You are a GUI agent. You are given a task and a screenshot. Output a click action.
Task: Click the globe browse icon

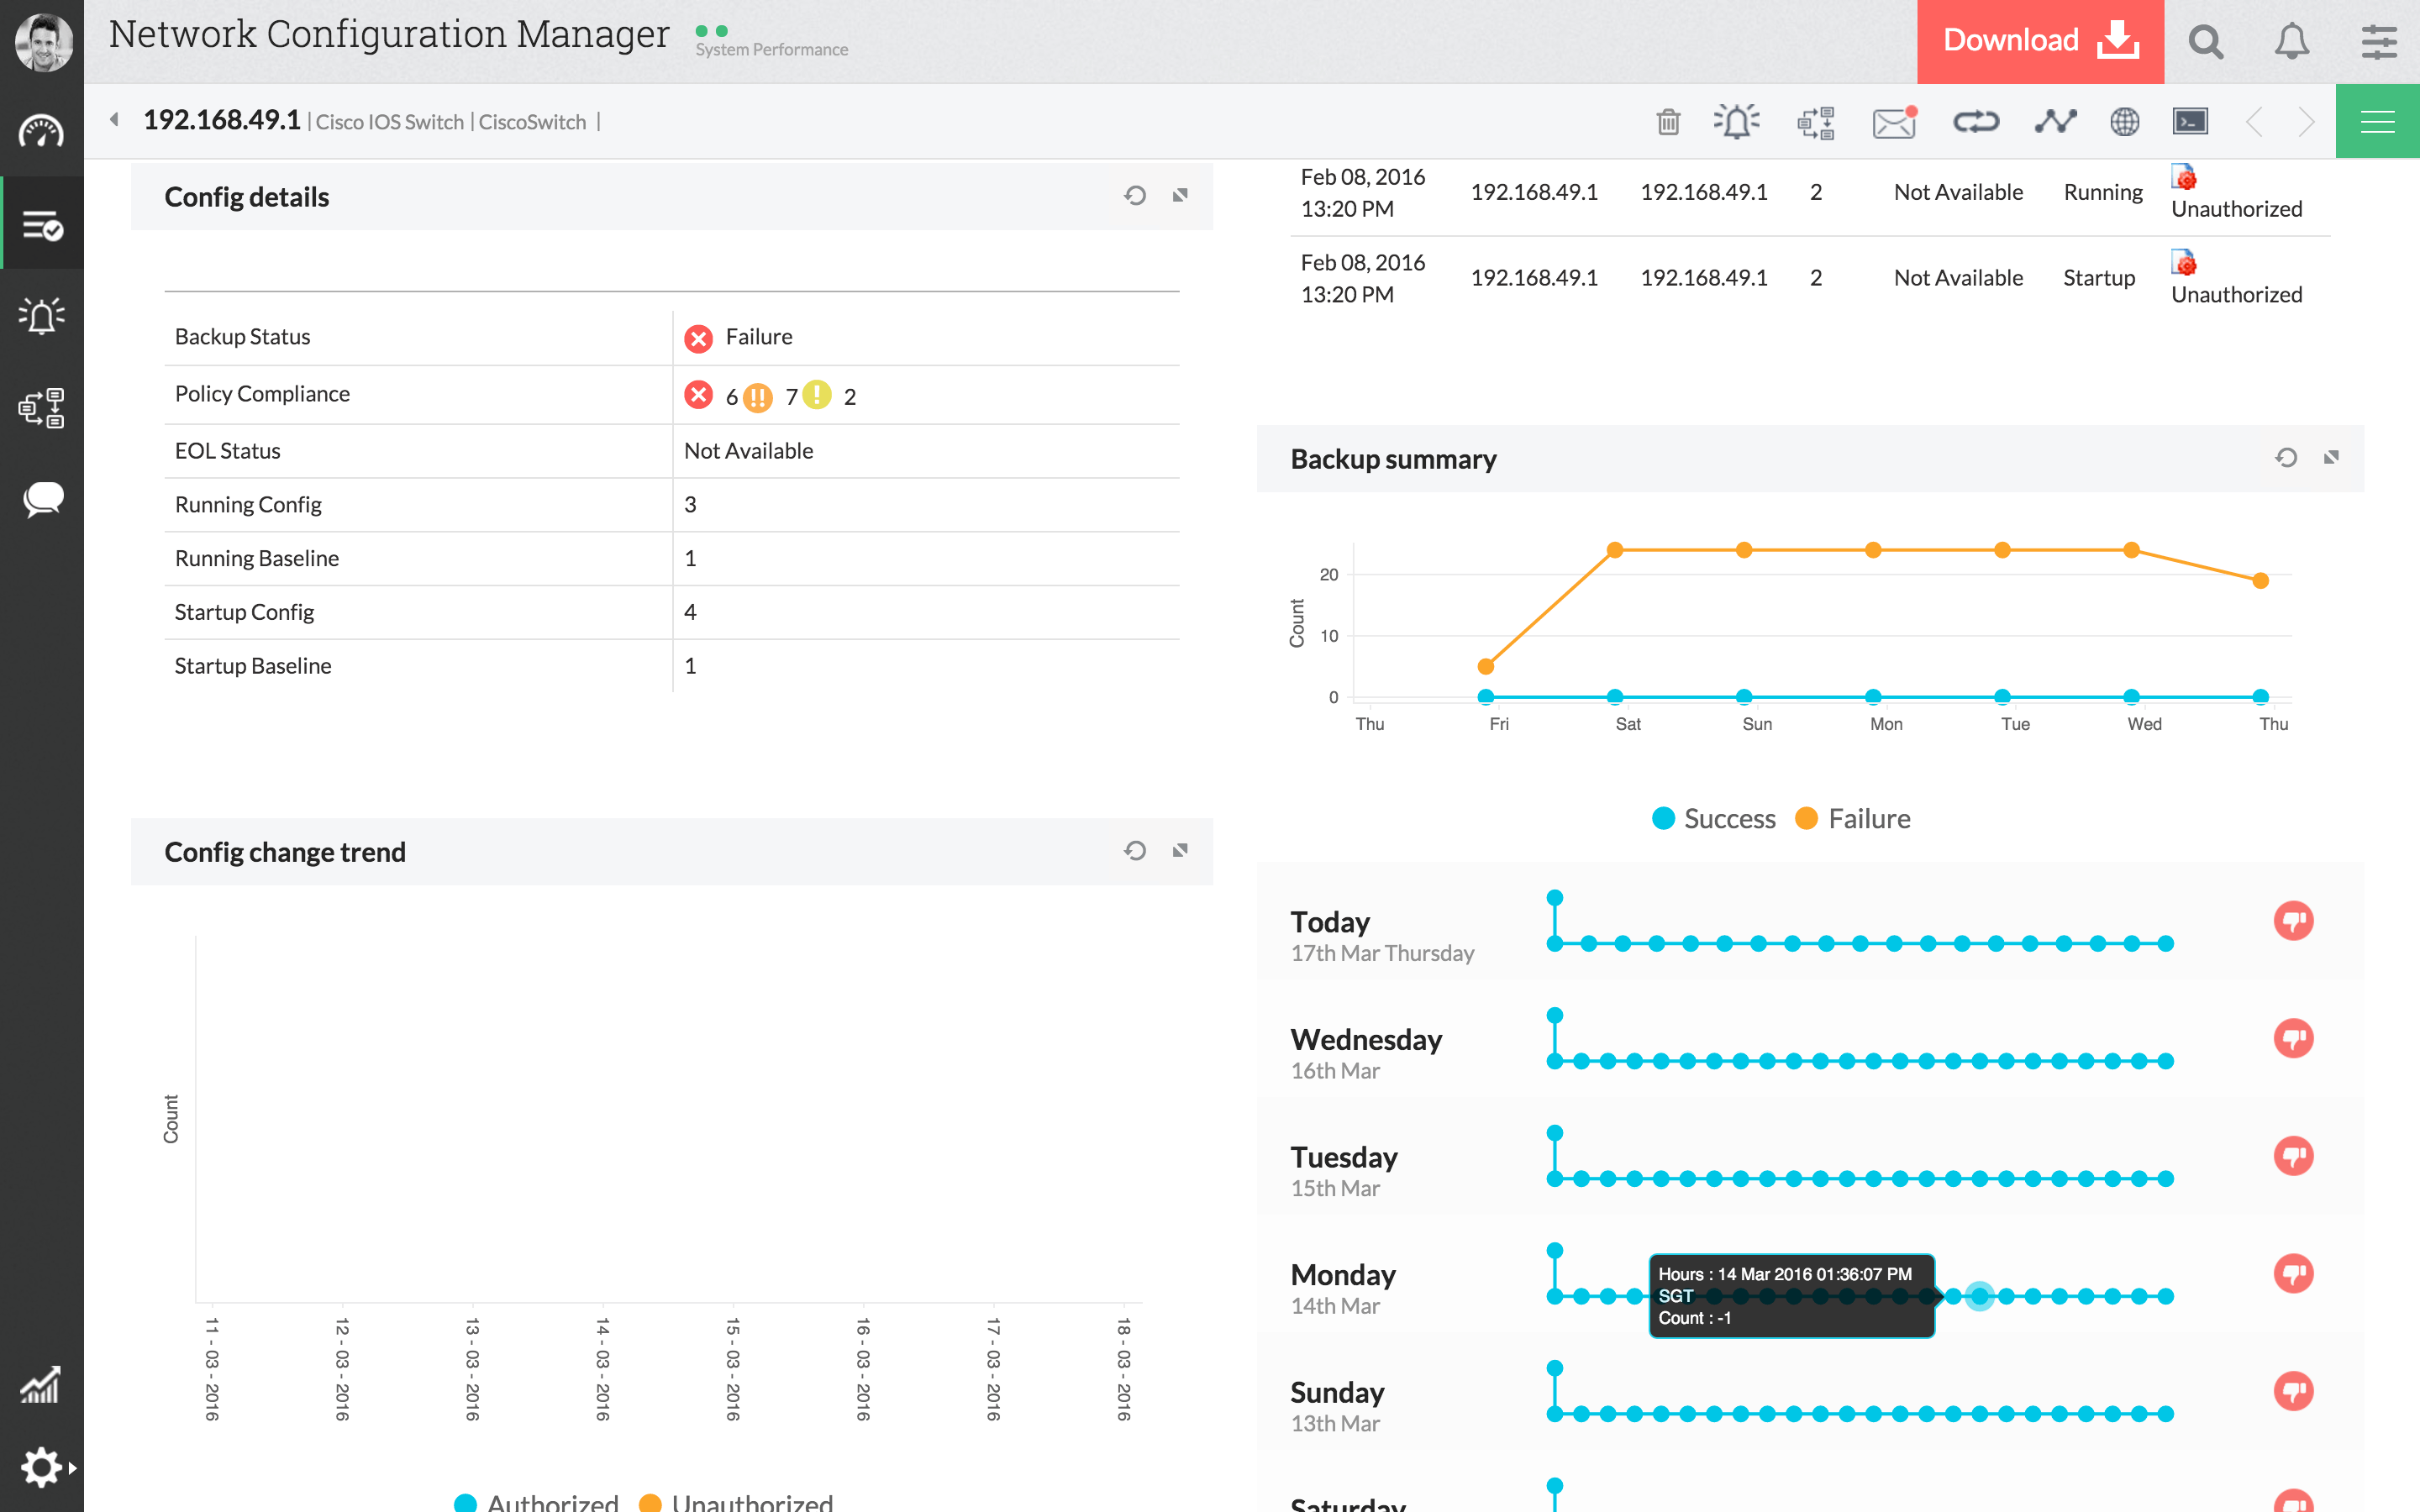[2124, 122]
